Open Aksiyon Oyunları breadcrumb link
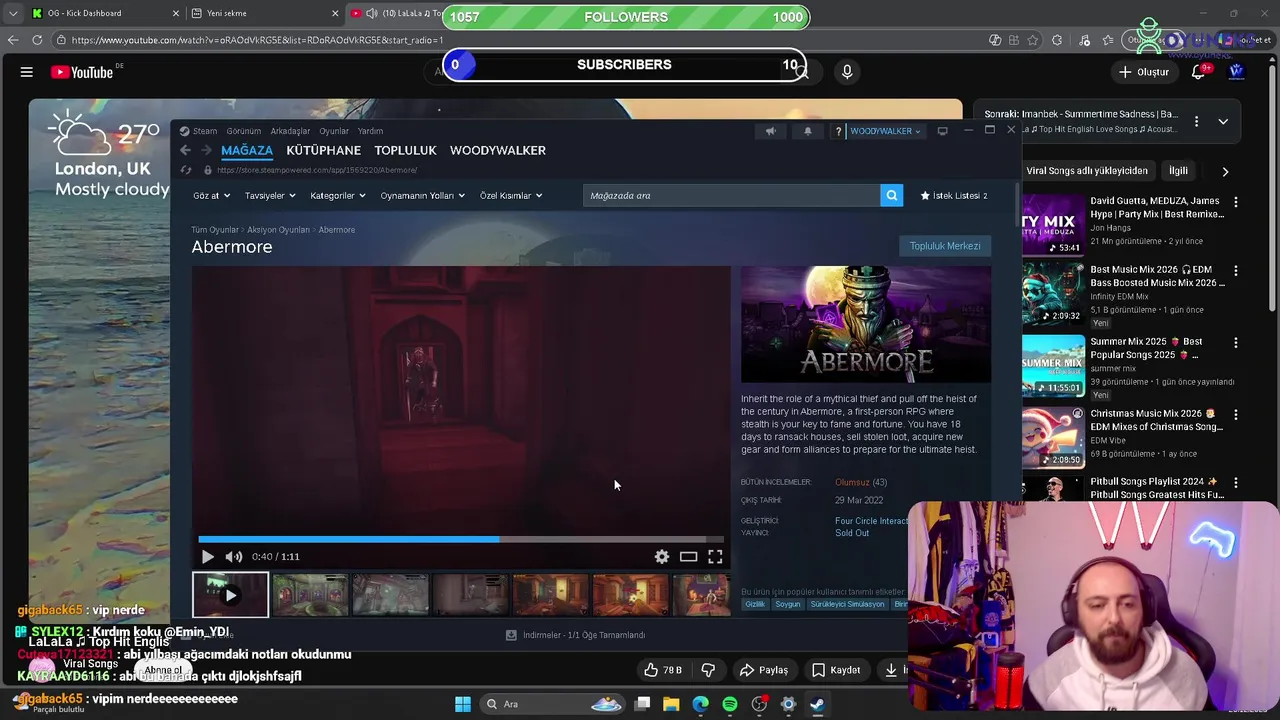This screenshot has height=720, width=1280. (x=278, y=230)
